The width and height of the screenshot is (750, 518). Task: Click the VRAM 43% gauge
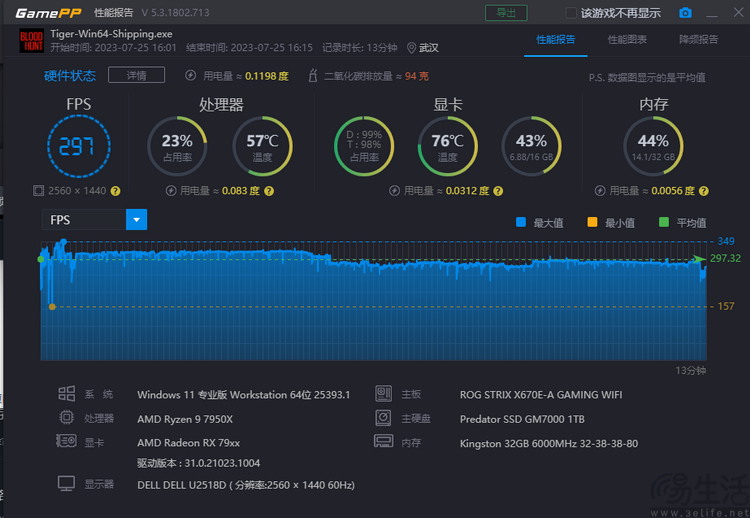tap(531, 146)
